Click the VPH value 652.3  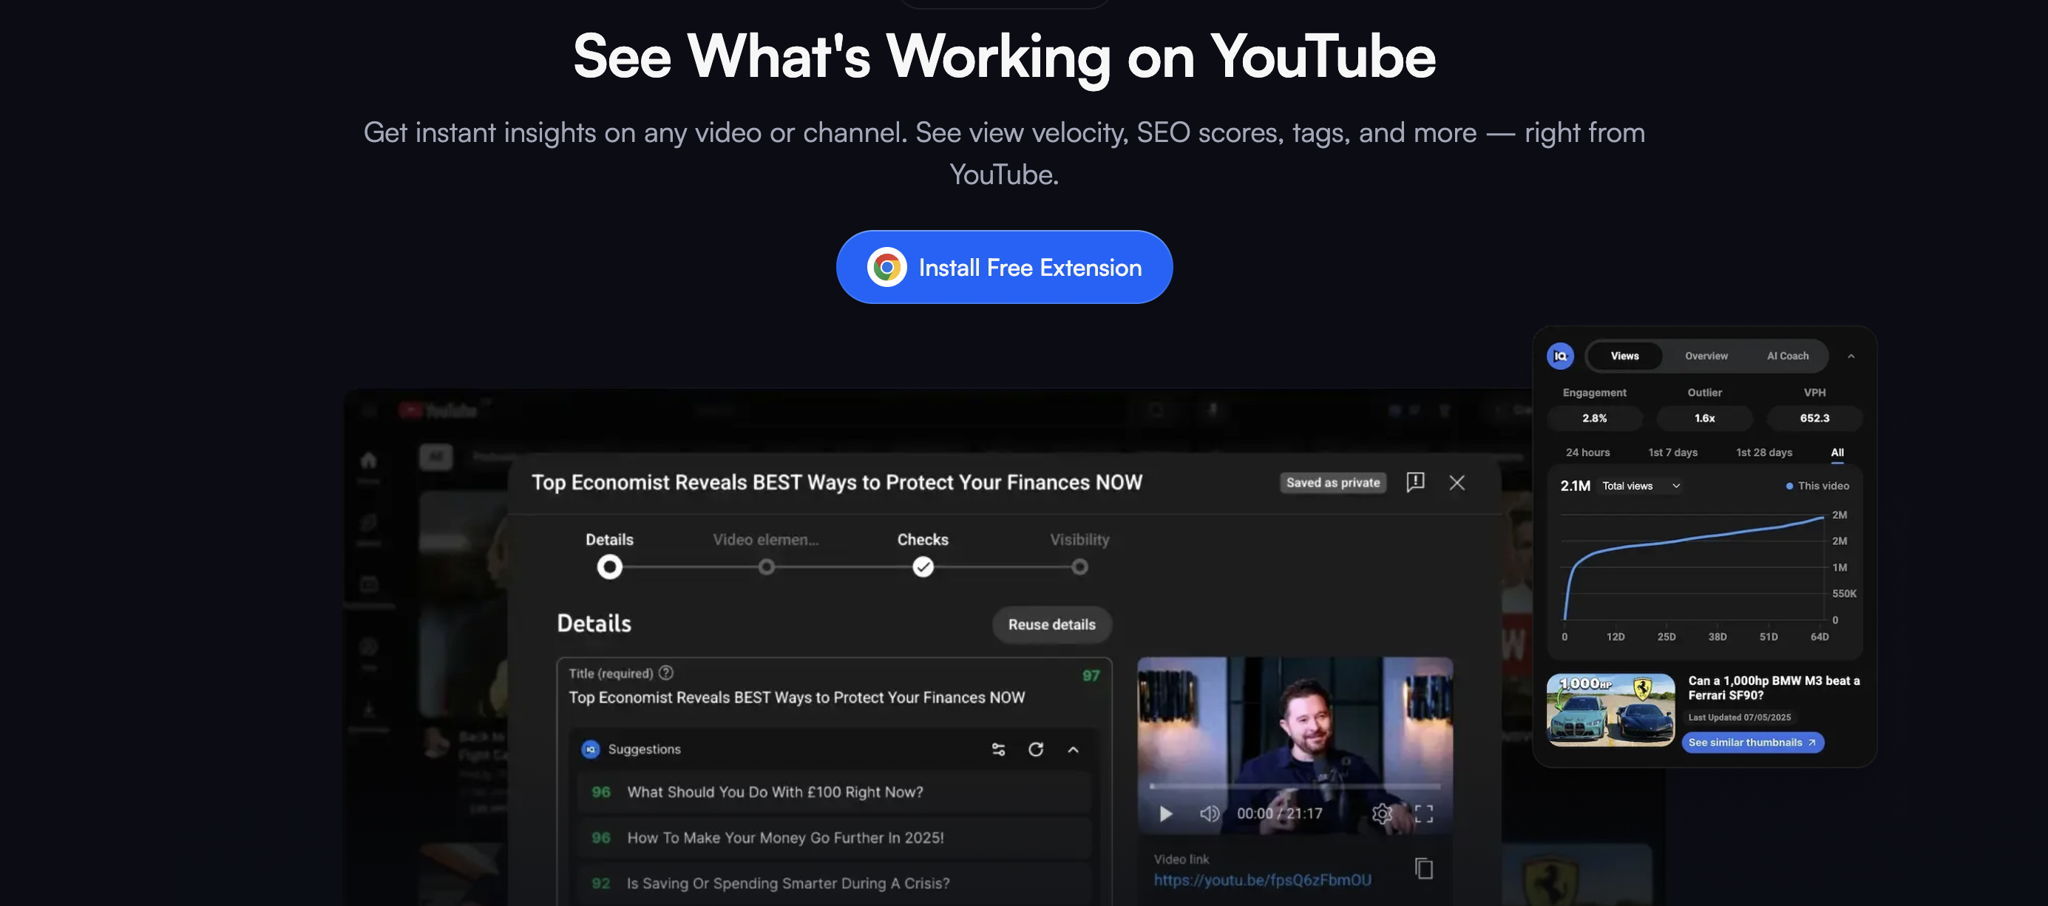coord(1814,418)
